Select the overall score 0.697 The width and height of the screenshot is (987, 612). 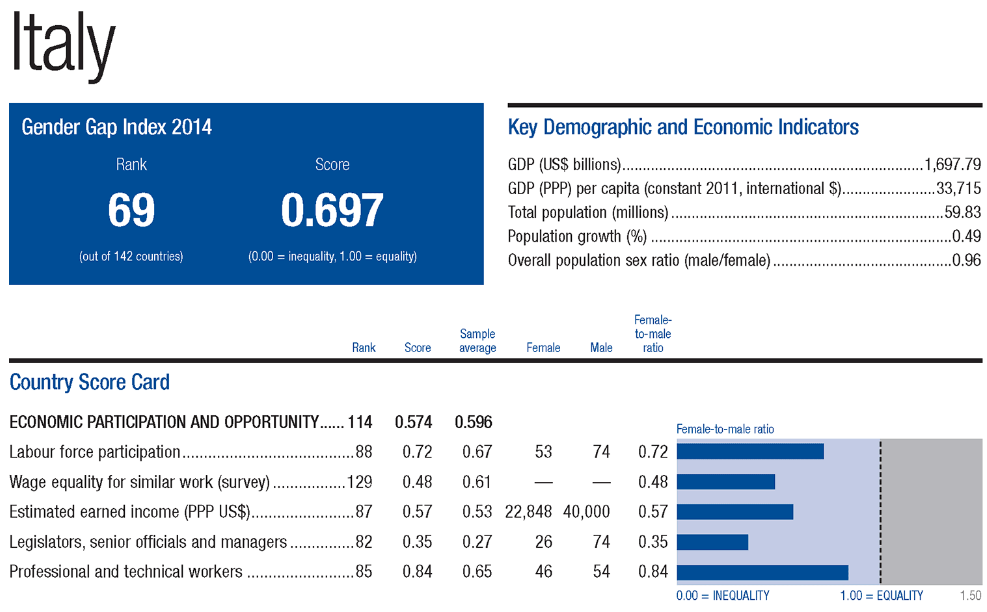(332, 211)
